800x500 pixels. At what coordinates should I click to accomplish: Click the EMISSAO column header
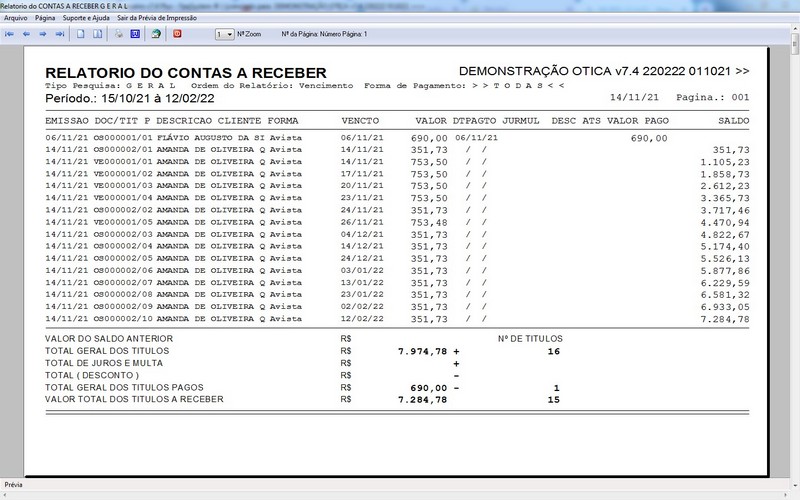66,121
